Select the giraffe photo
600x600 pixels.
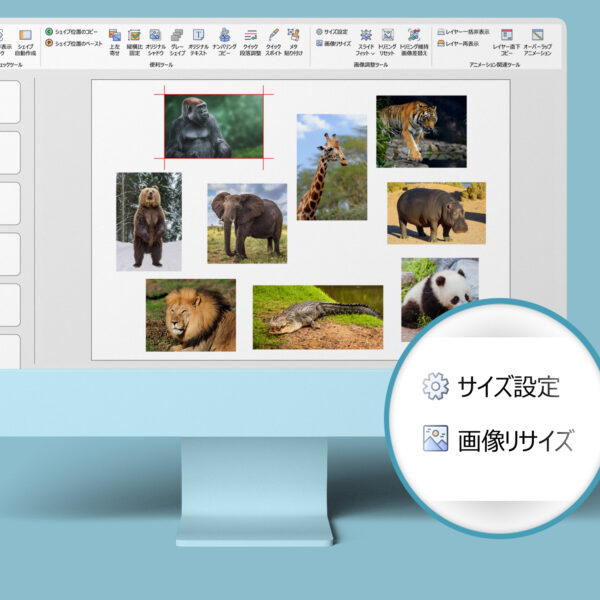(x=332, y=167)
